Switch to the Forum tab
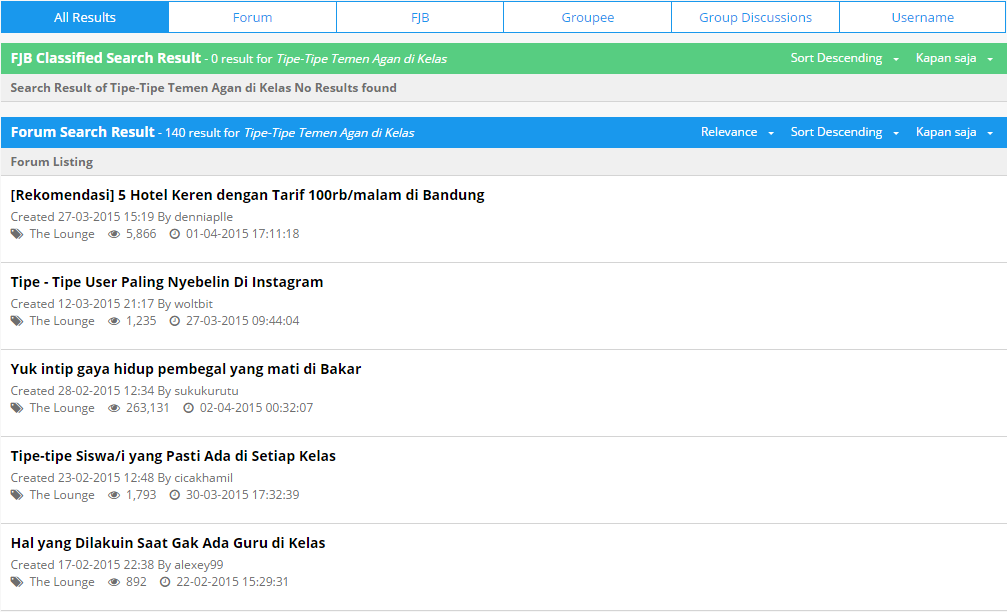This screenshot has width=1007, height=612. point(252,17)
